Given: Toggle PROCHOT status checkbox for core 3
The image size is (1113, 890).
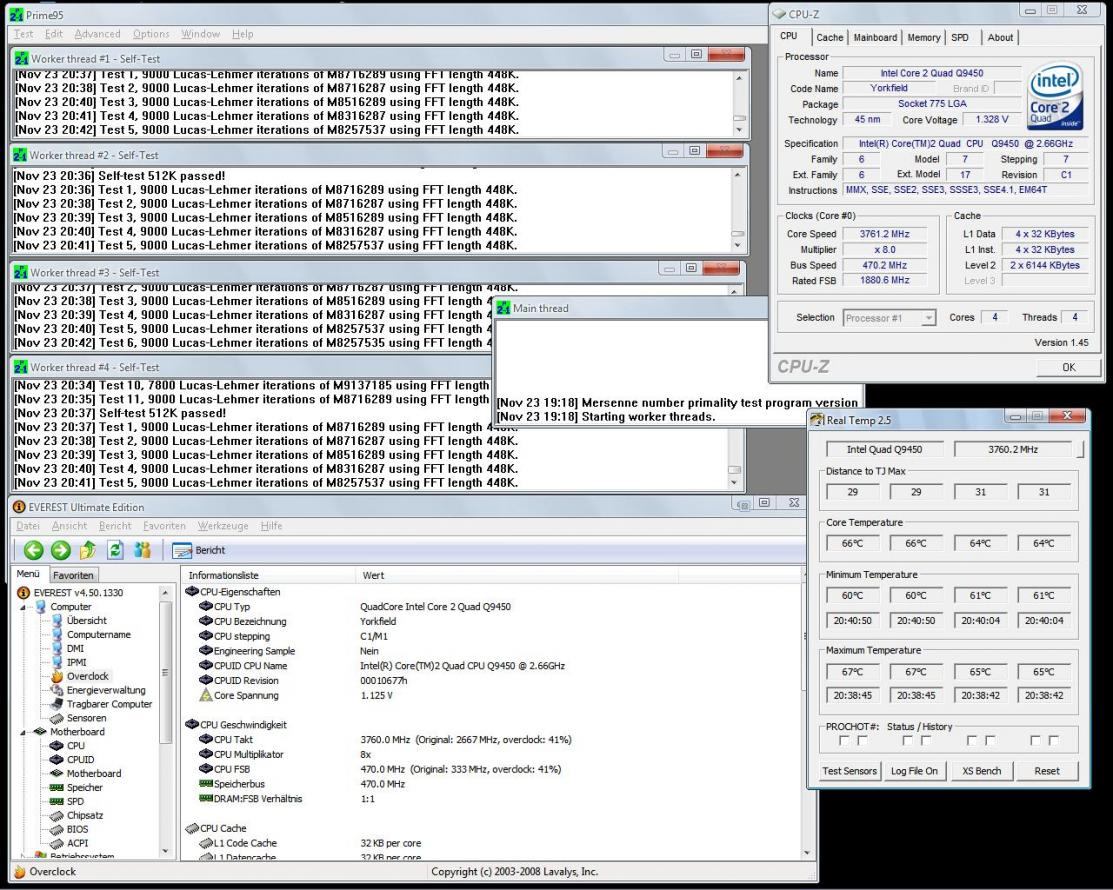Looking at the screenshot, I should pos(1035,741).
